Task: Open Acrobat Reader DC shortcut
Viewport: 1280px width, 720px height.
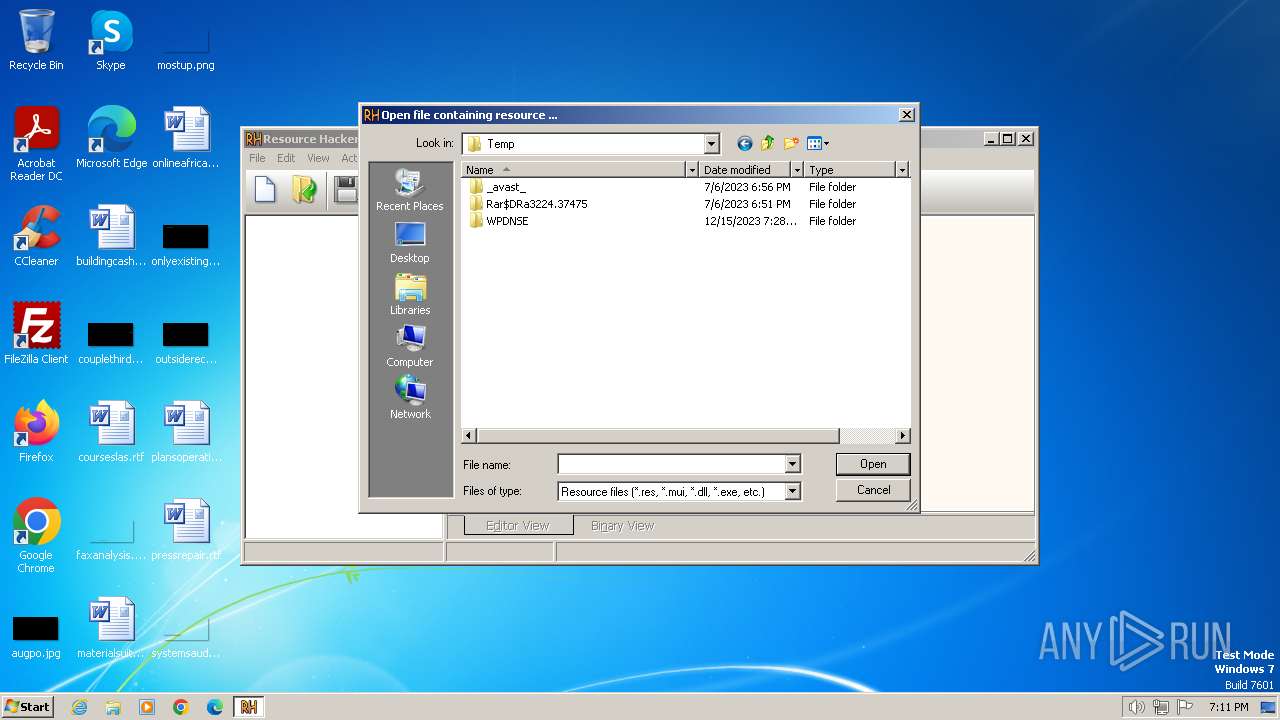Action: [x=36, y=144]
